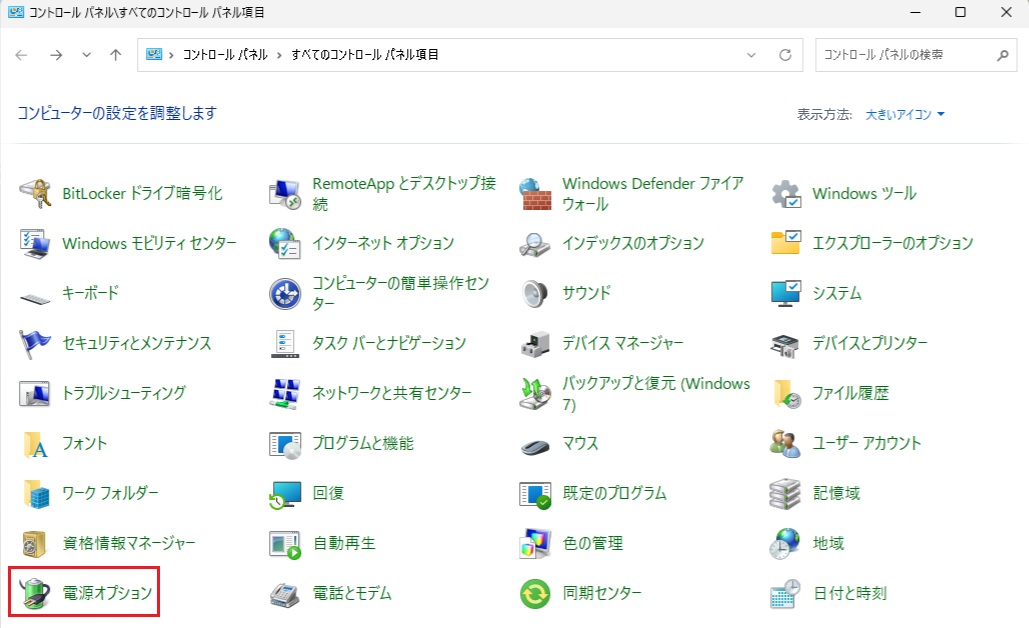1029x628 pixels.
Task: Go back with the back arrow
Action: point(21,55)
